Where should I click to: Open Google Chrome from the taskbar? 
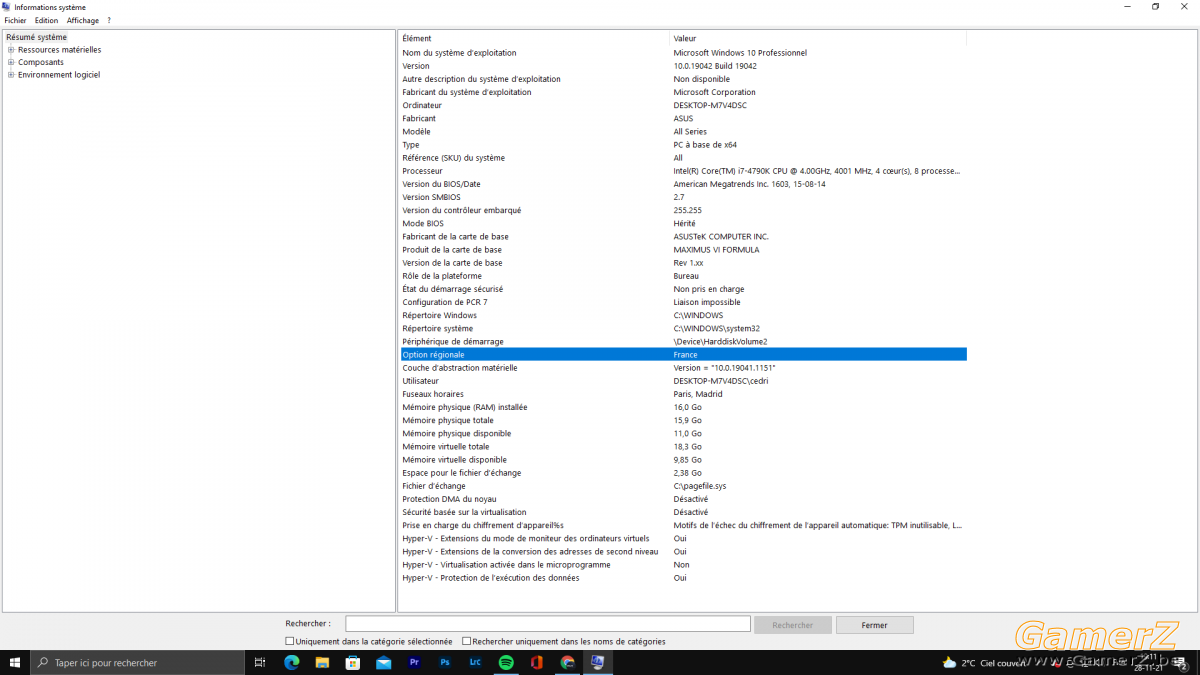[x=567, y=662]
